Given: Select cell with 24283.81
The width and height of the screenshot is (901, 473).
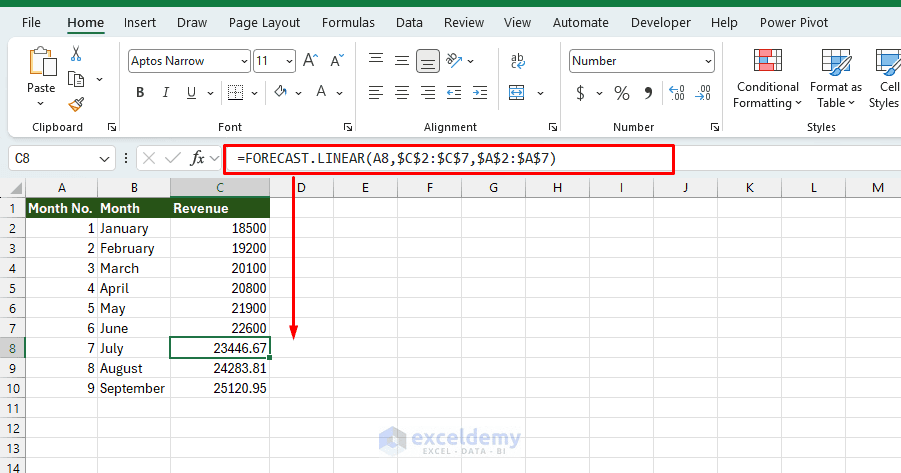Looking at the screenshot, I should 220,368.
